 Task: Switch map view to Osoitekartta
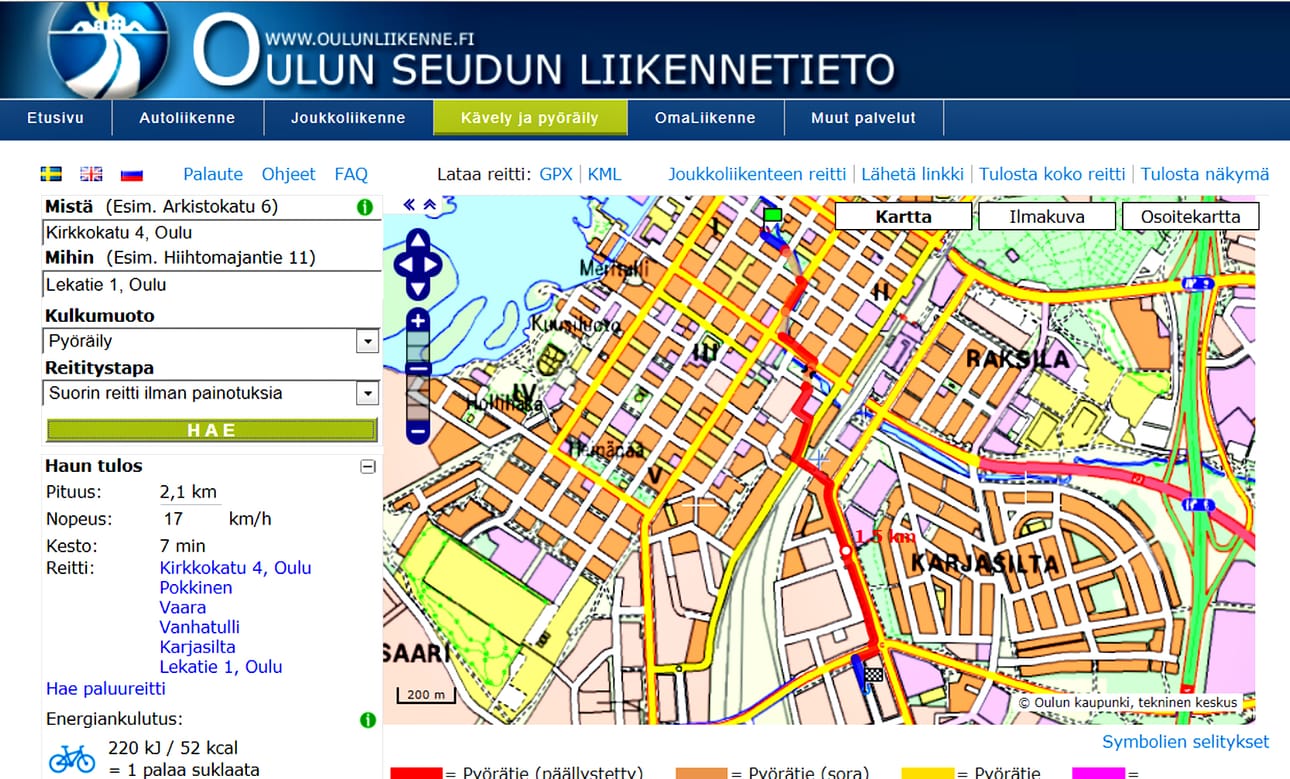pyautogui.click(x=1191, y=216)
